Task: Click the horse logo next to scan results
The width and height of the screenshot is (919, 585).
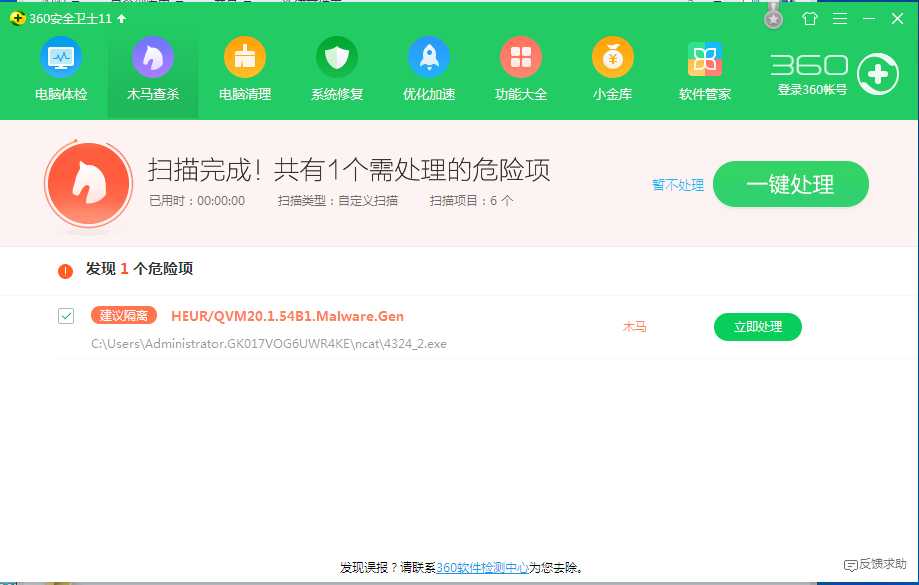Action: tap(88, 184)
